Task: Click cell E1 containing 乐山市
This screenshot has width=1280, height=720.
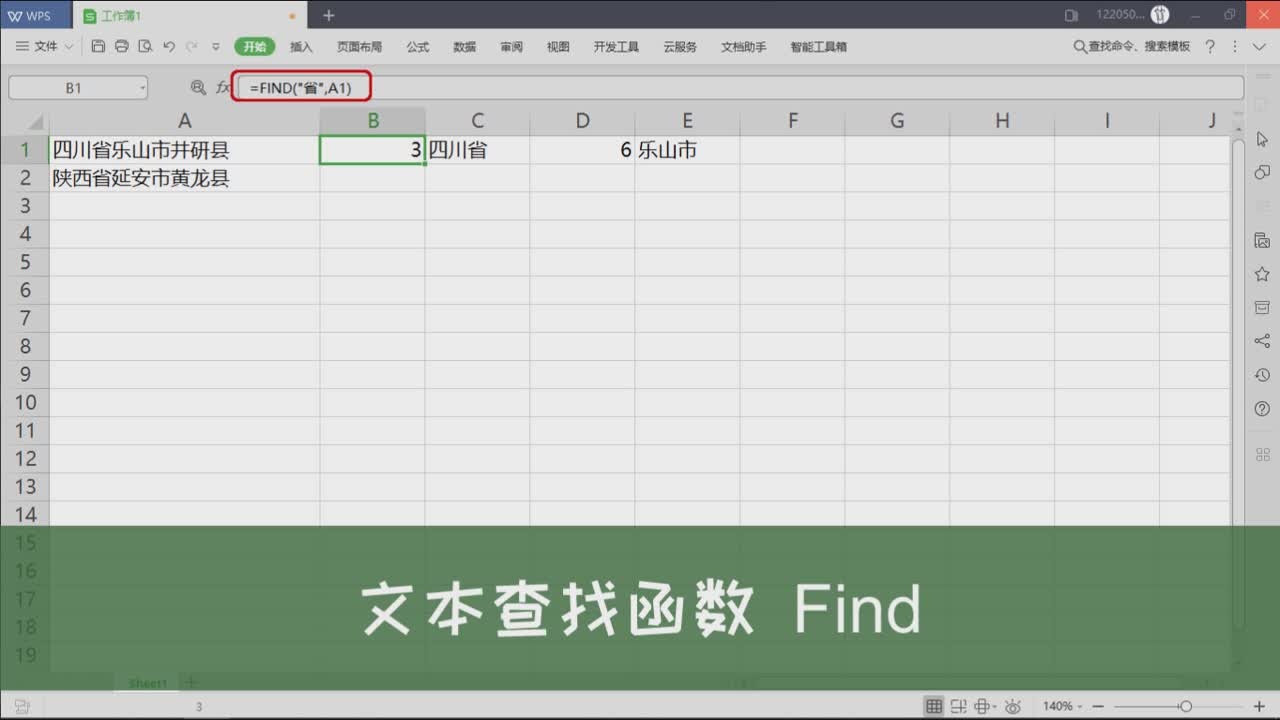Action: coord(687,150)
